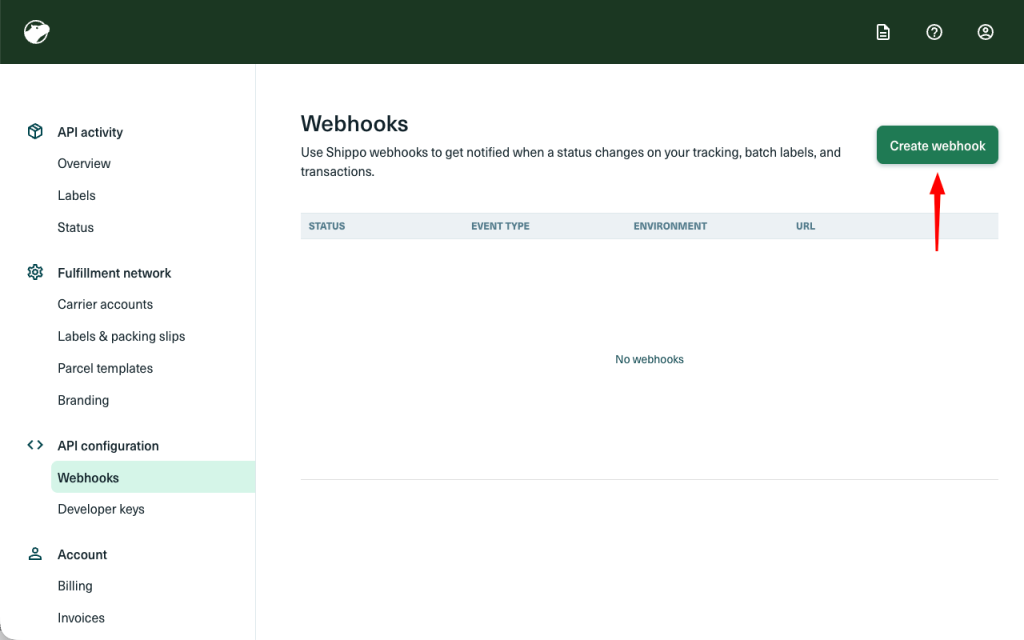This screenshot has height=640, width=1024.
Task: Click the Webhooks page title
Action: tap(355, 123)
